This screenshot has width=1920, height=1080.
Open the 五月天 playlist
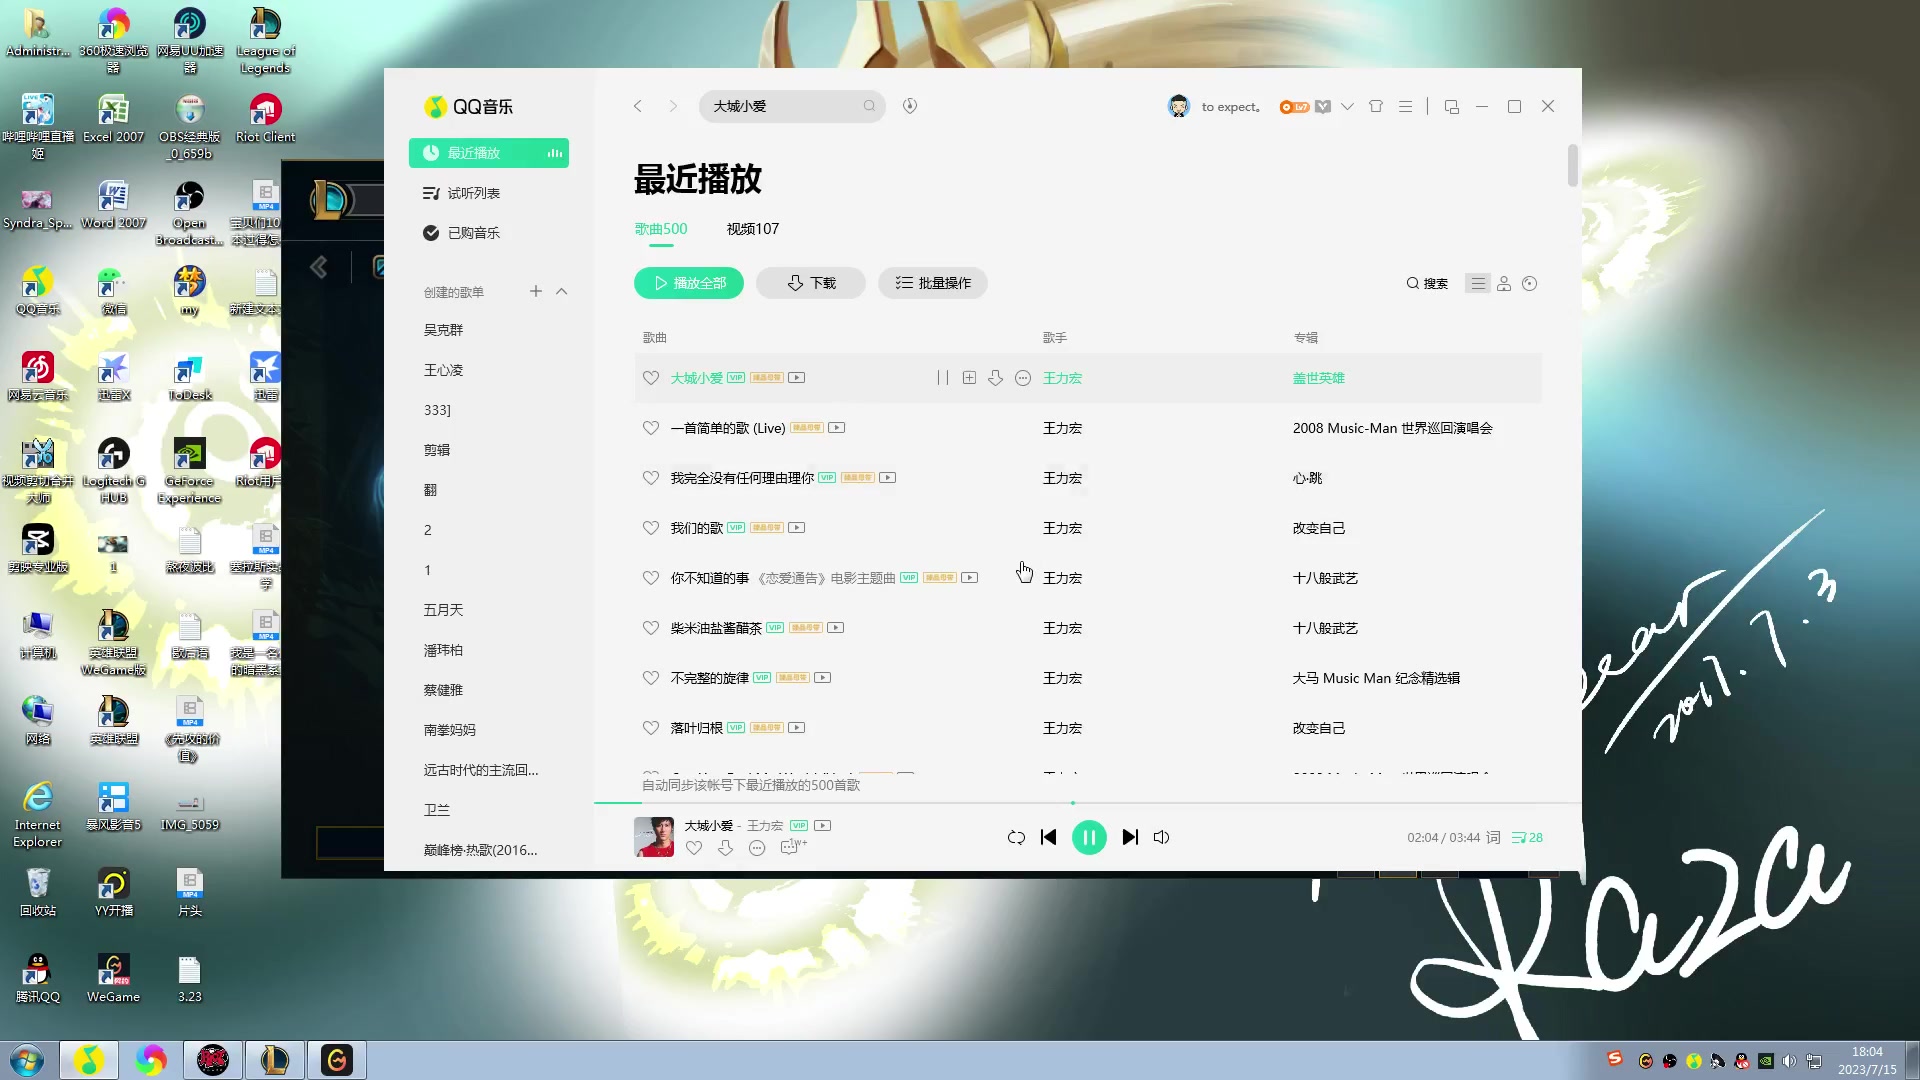point(444,610)
